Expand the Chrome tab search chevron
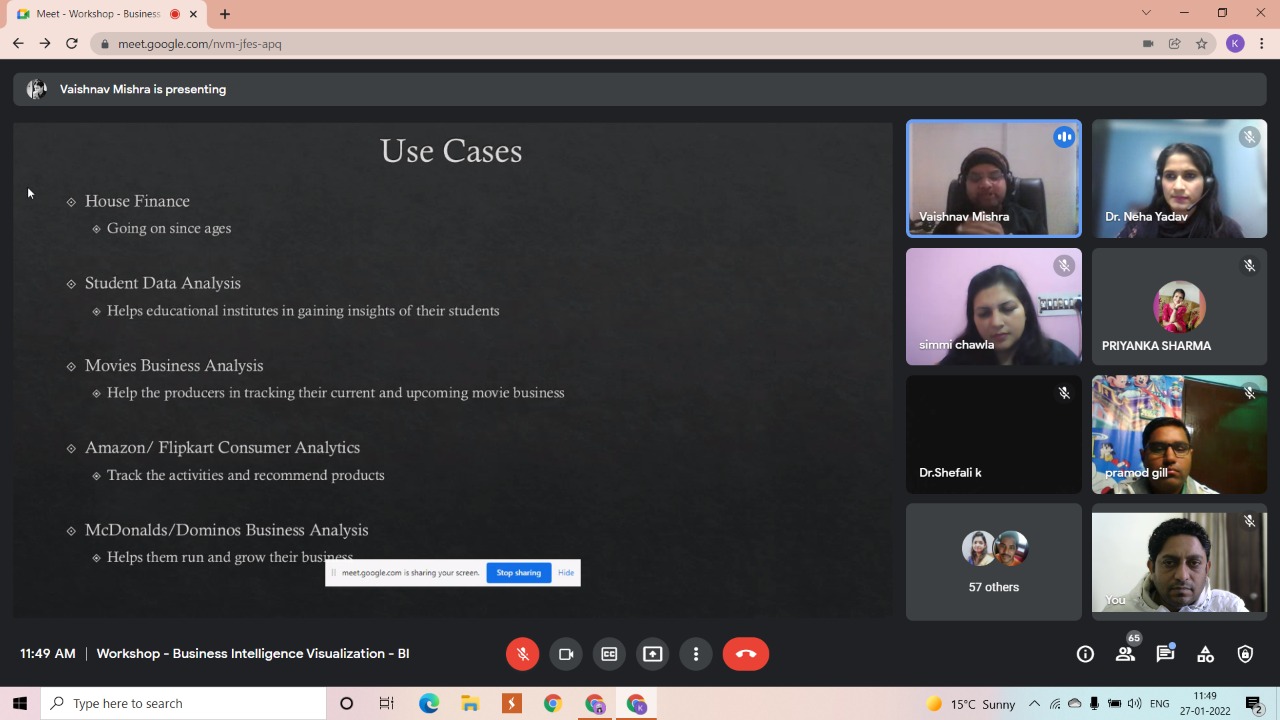Screen dimensions: 1280x720 (x=1146, y=13)
